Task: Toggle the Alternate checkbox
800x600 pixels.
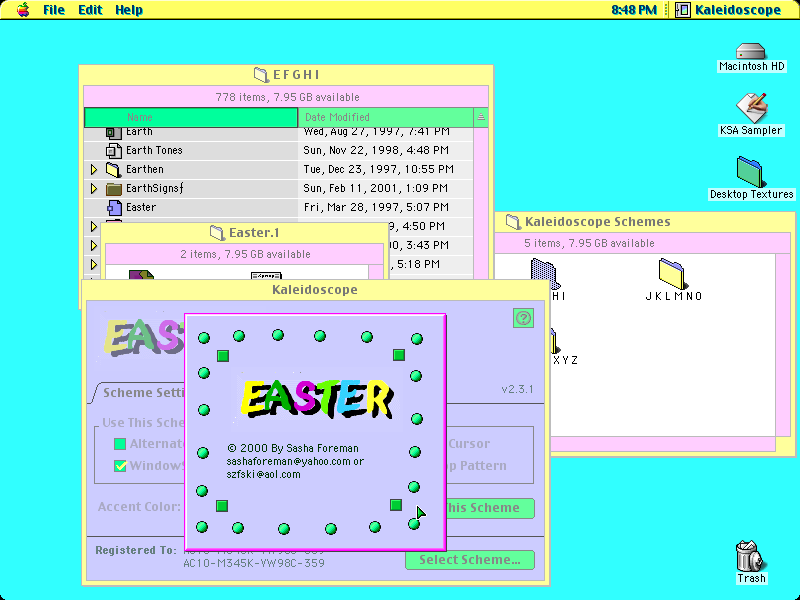Action: tap(120, 444)
